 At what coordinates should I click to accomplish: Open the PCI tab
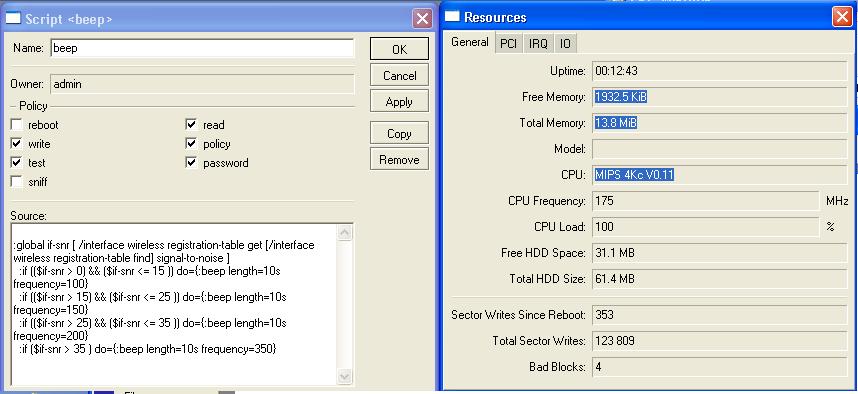coord(508,44)
